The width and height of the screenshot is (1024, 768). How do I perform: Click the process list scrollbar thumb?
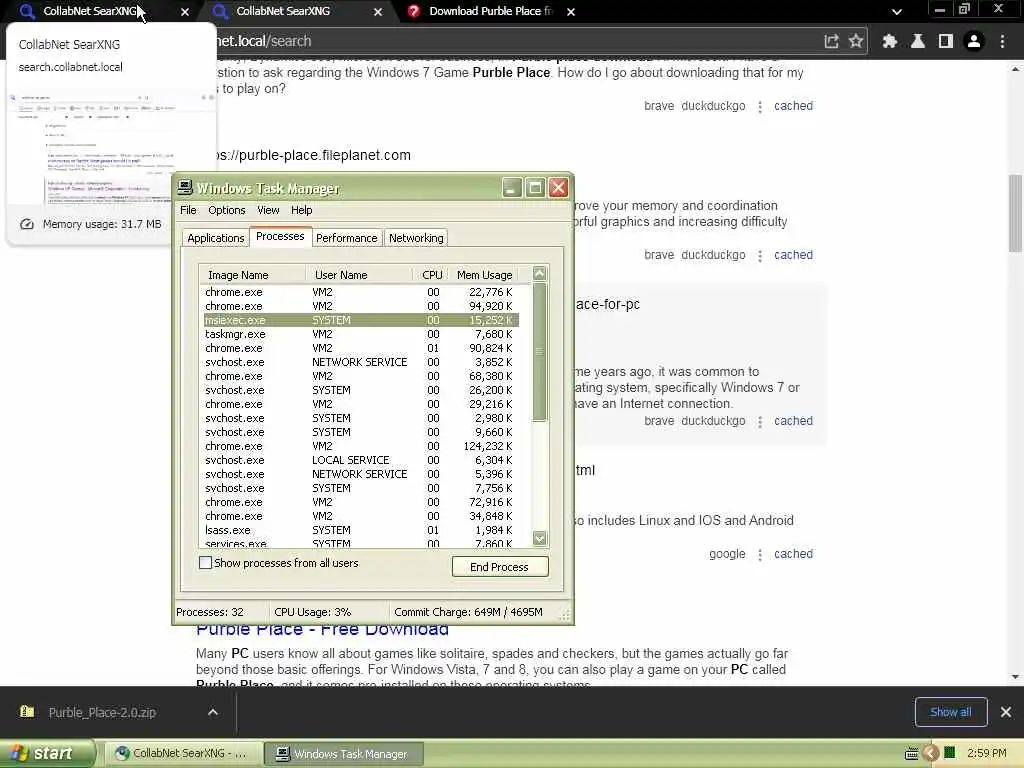(539, 352)
